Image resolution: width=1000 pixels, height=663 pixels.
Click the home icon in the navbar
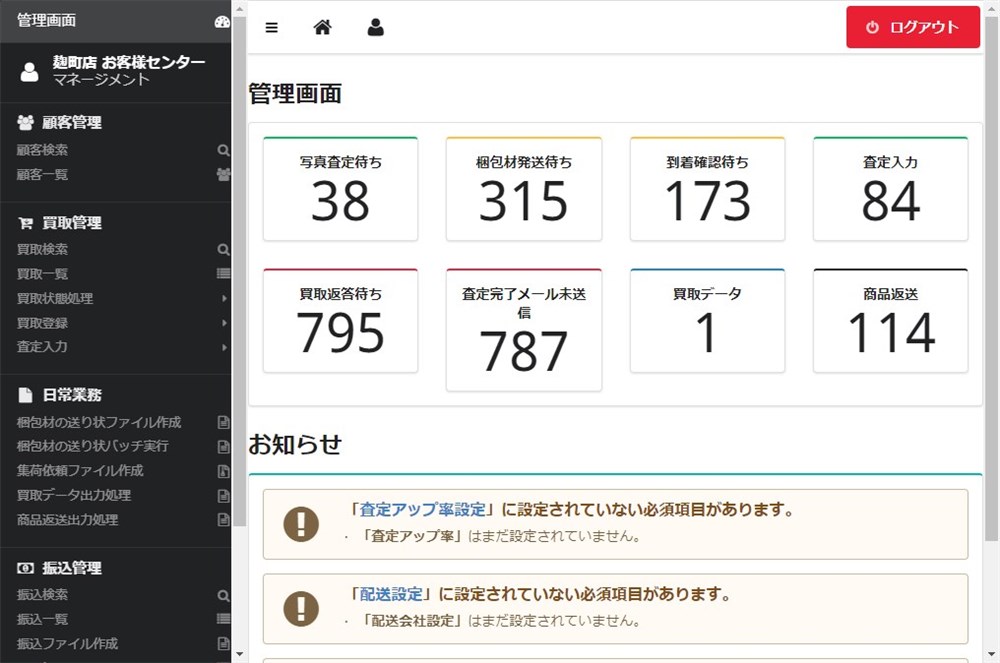coord(322,28)
